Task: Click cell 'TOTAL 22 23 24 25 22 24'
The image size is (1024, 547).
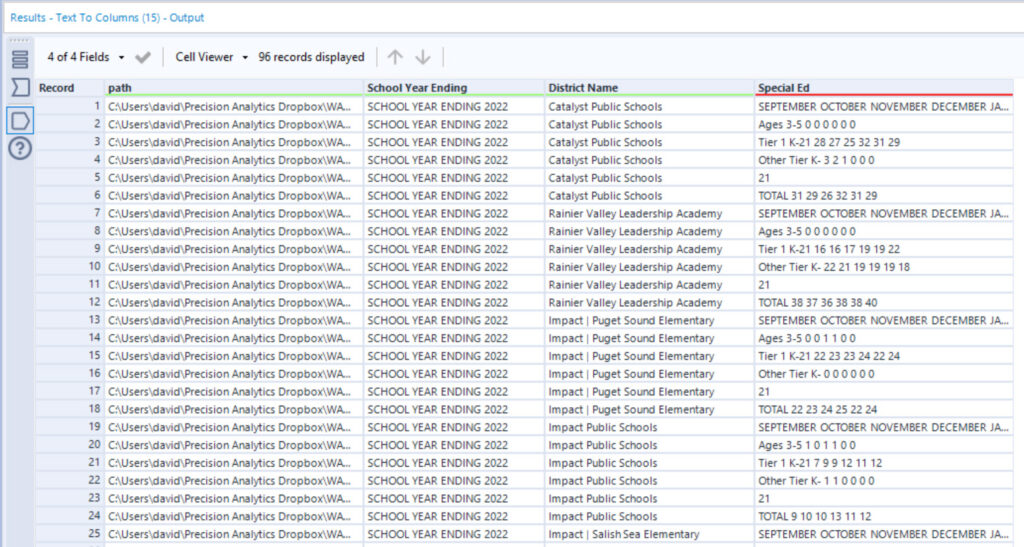Action: (884, 409)
